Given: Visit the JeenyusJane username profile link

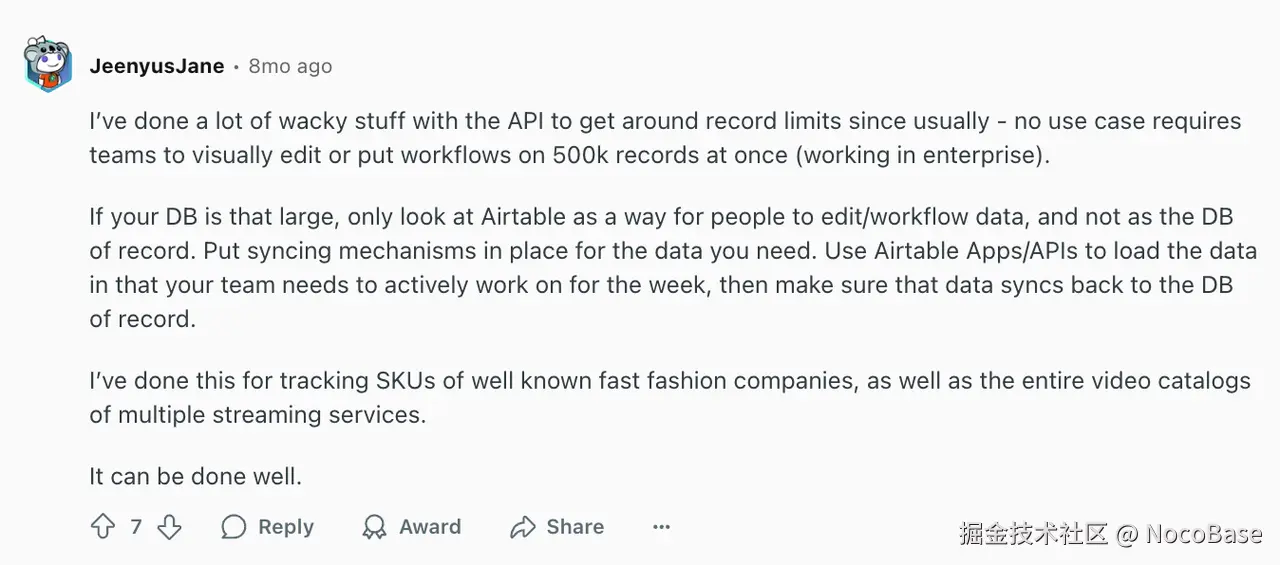Looking at the screenshot, I should 157,66.
